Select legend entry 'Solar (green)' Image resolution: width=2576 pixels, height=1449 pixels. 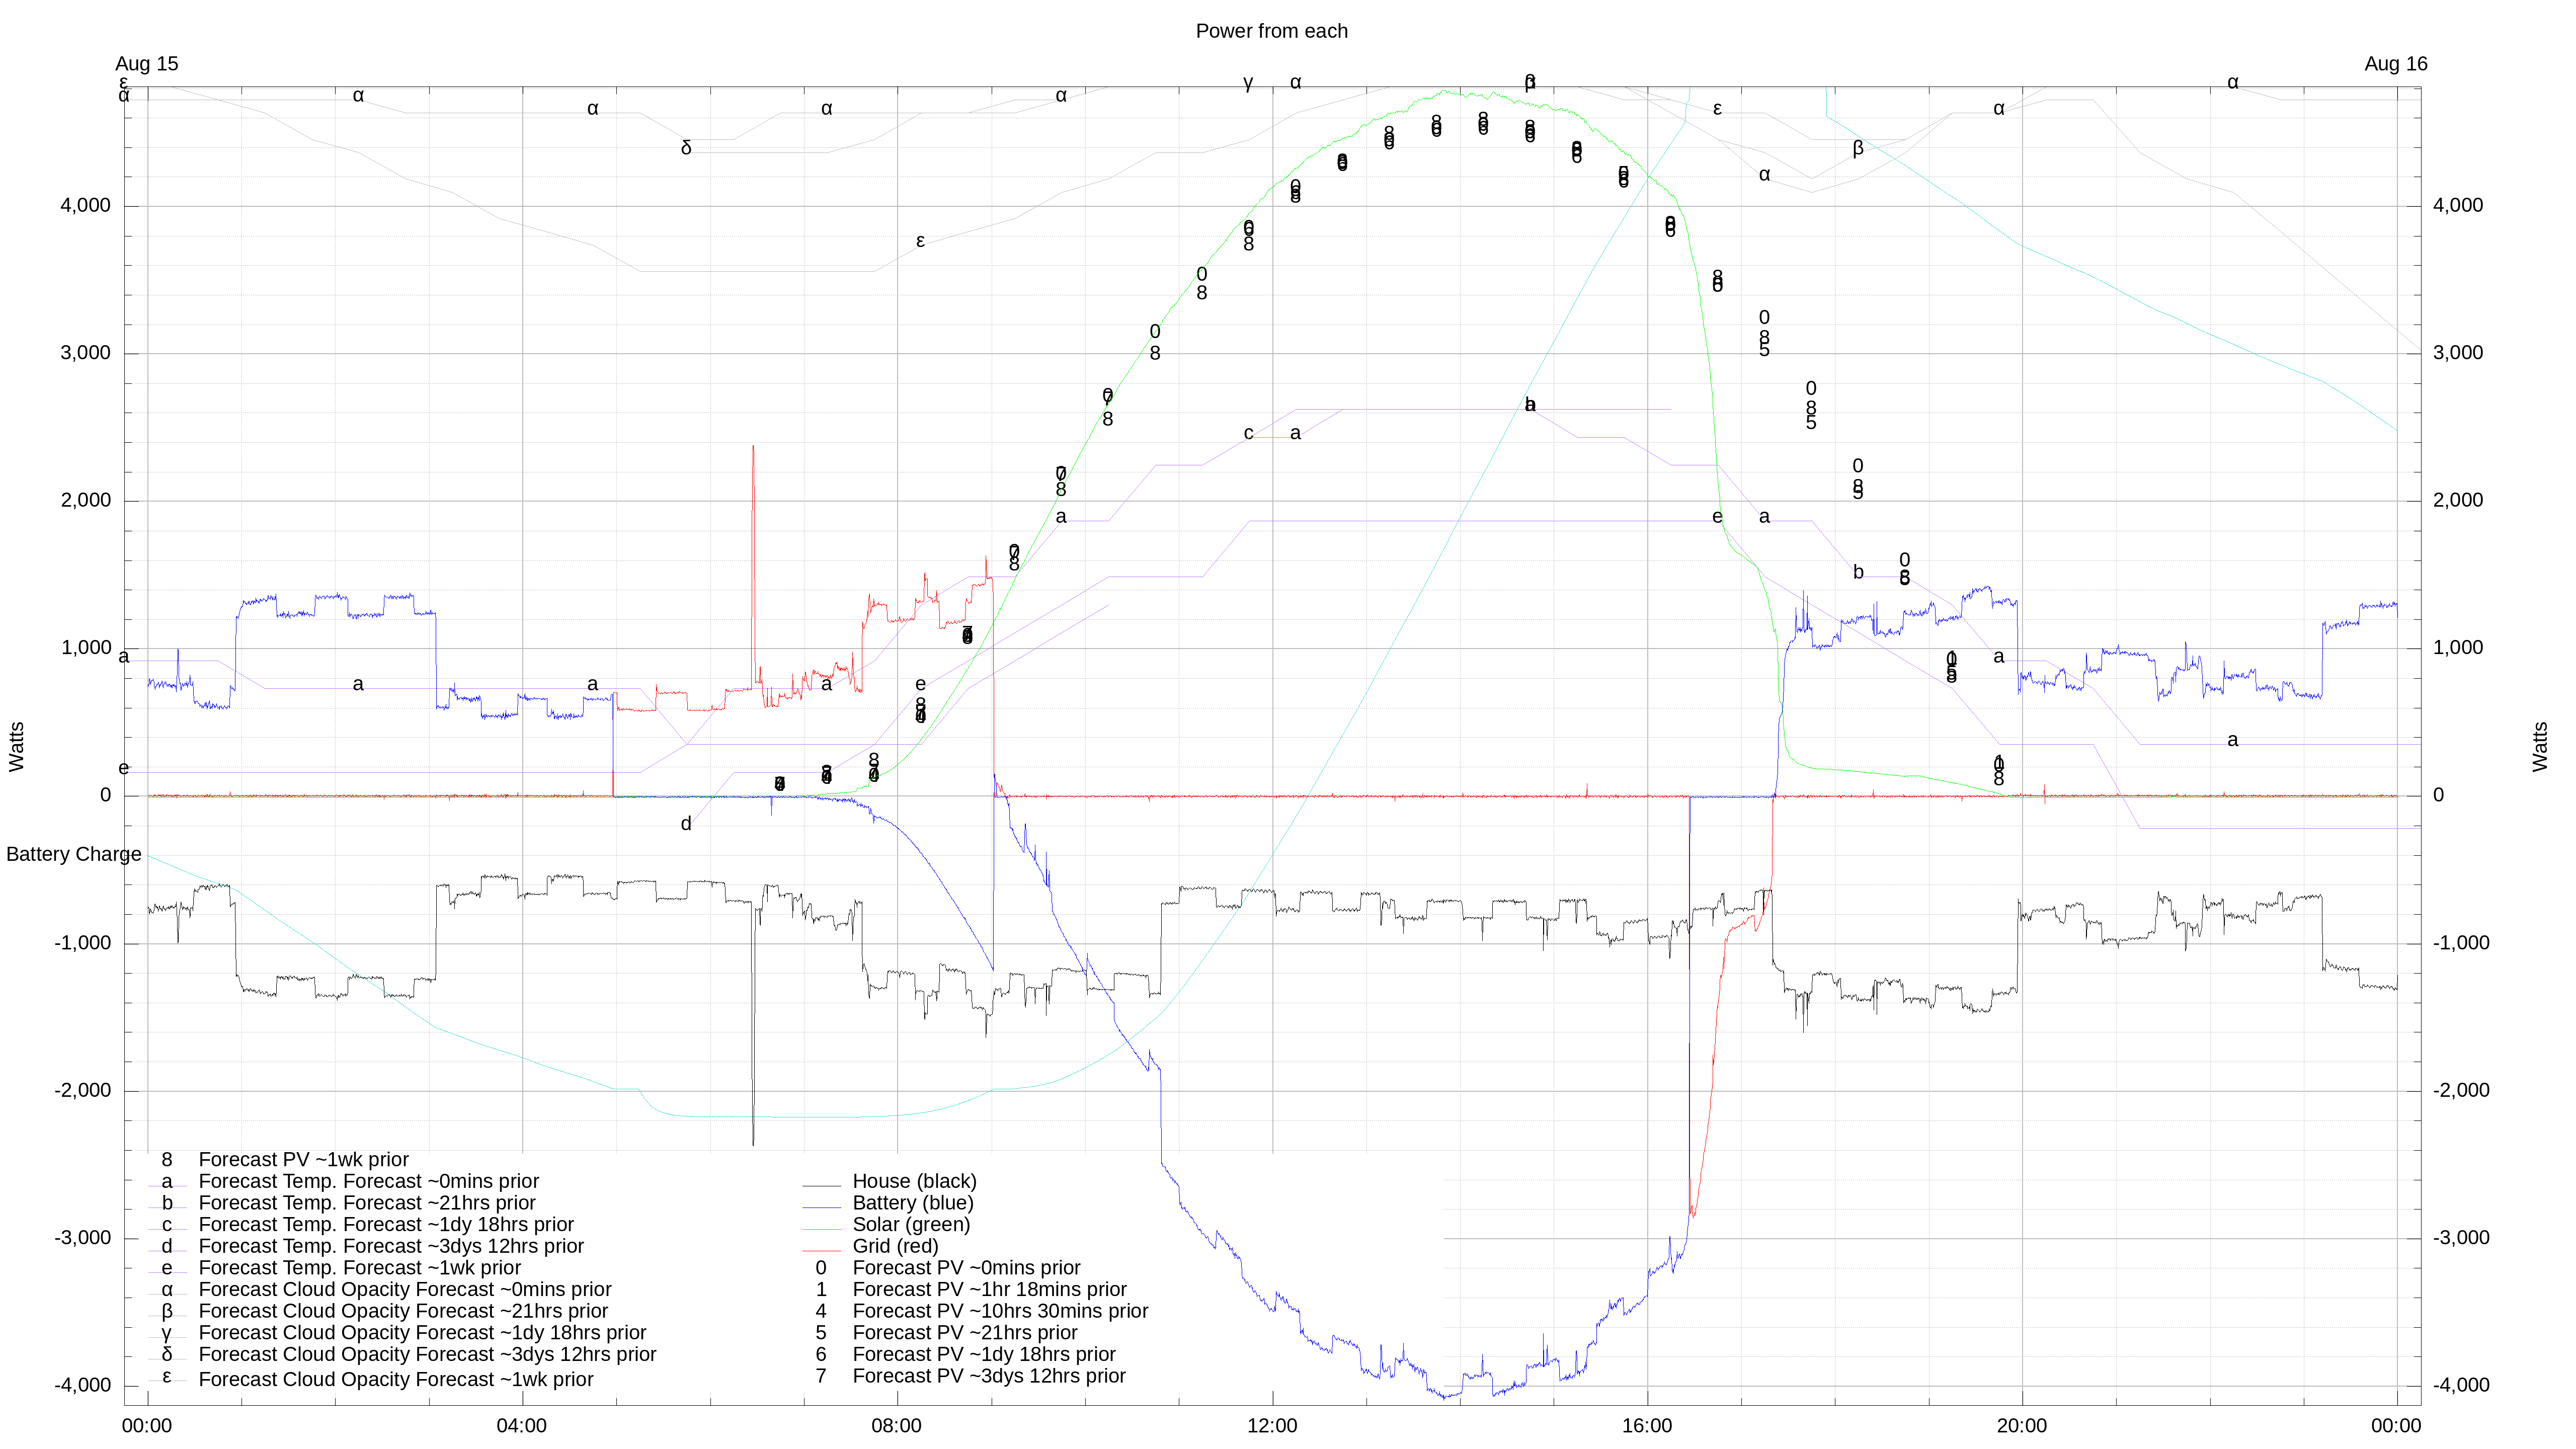[x=911, y=1224]
